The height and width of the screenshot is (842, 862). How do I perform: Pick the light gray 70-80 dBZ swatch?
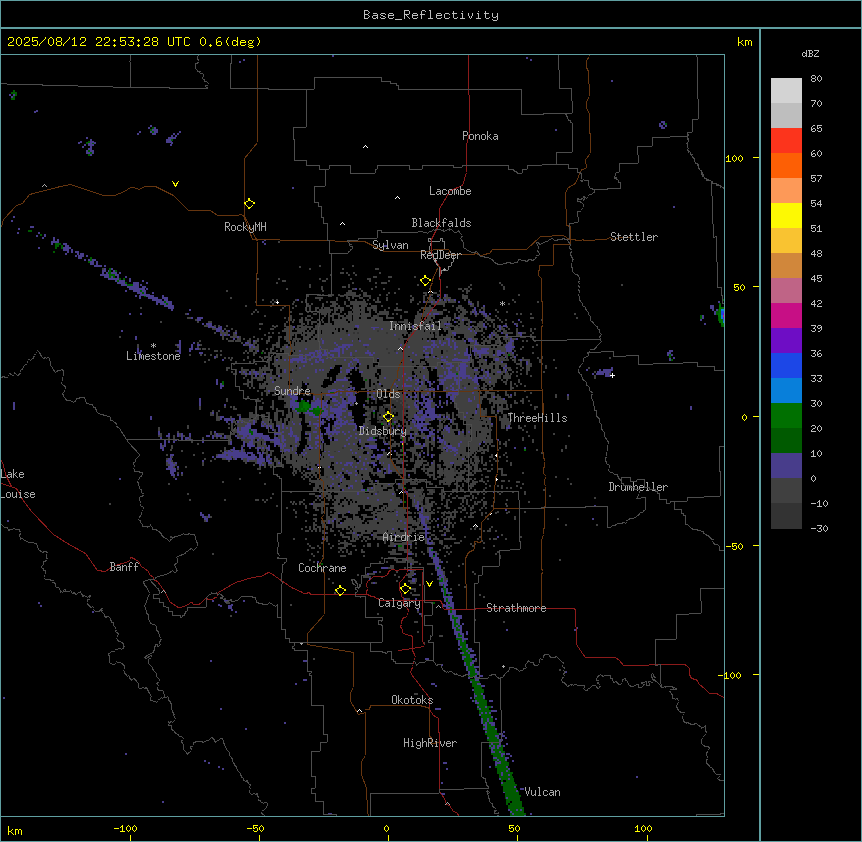[786, 91]
